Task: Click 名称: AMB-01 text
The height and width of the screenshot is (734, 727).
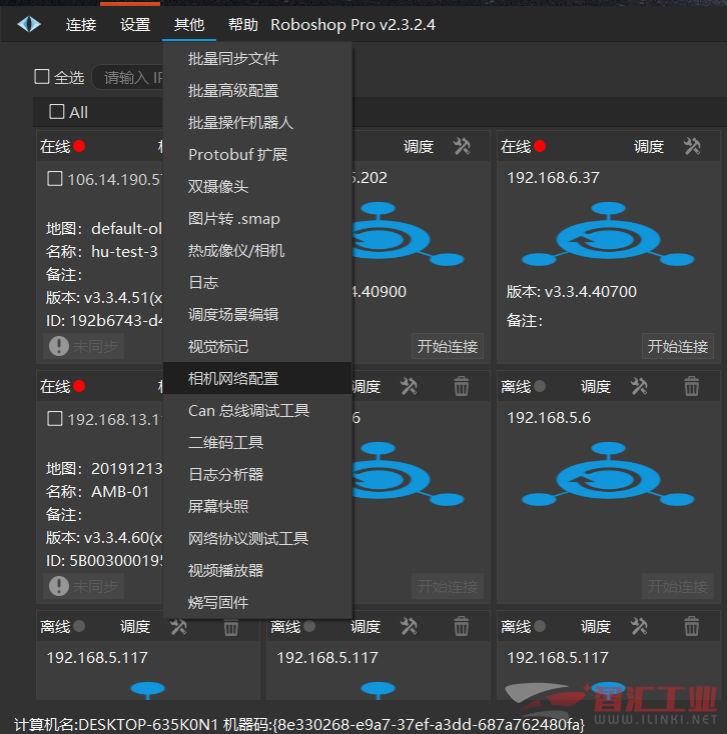Action: [97, 492]
